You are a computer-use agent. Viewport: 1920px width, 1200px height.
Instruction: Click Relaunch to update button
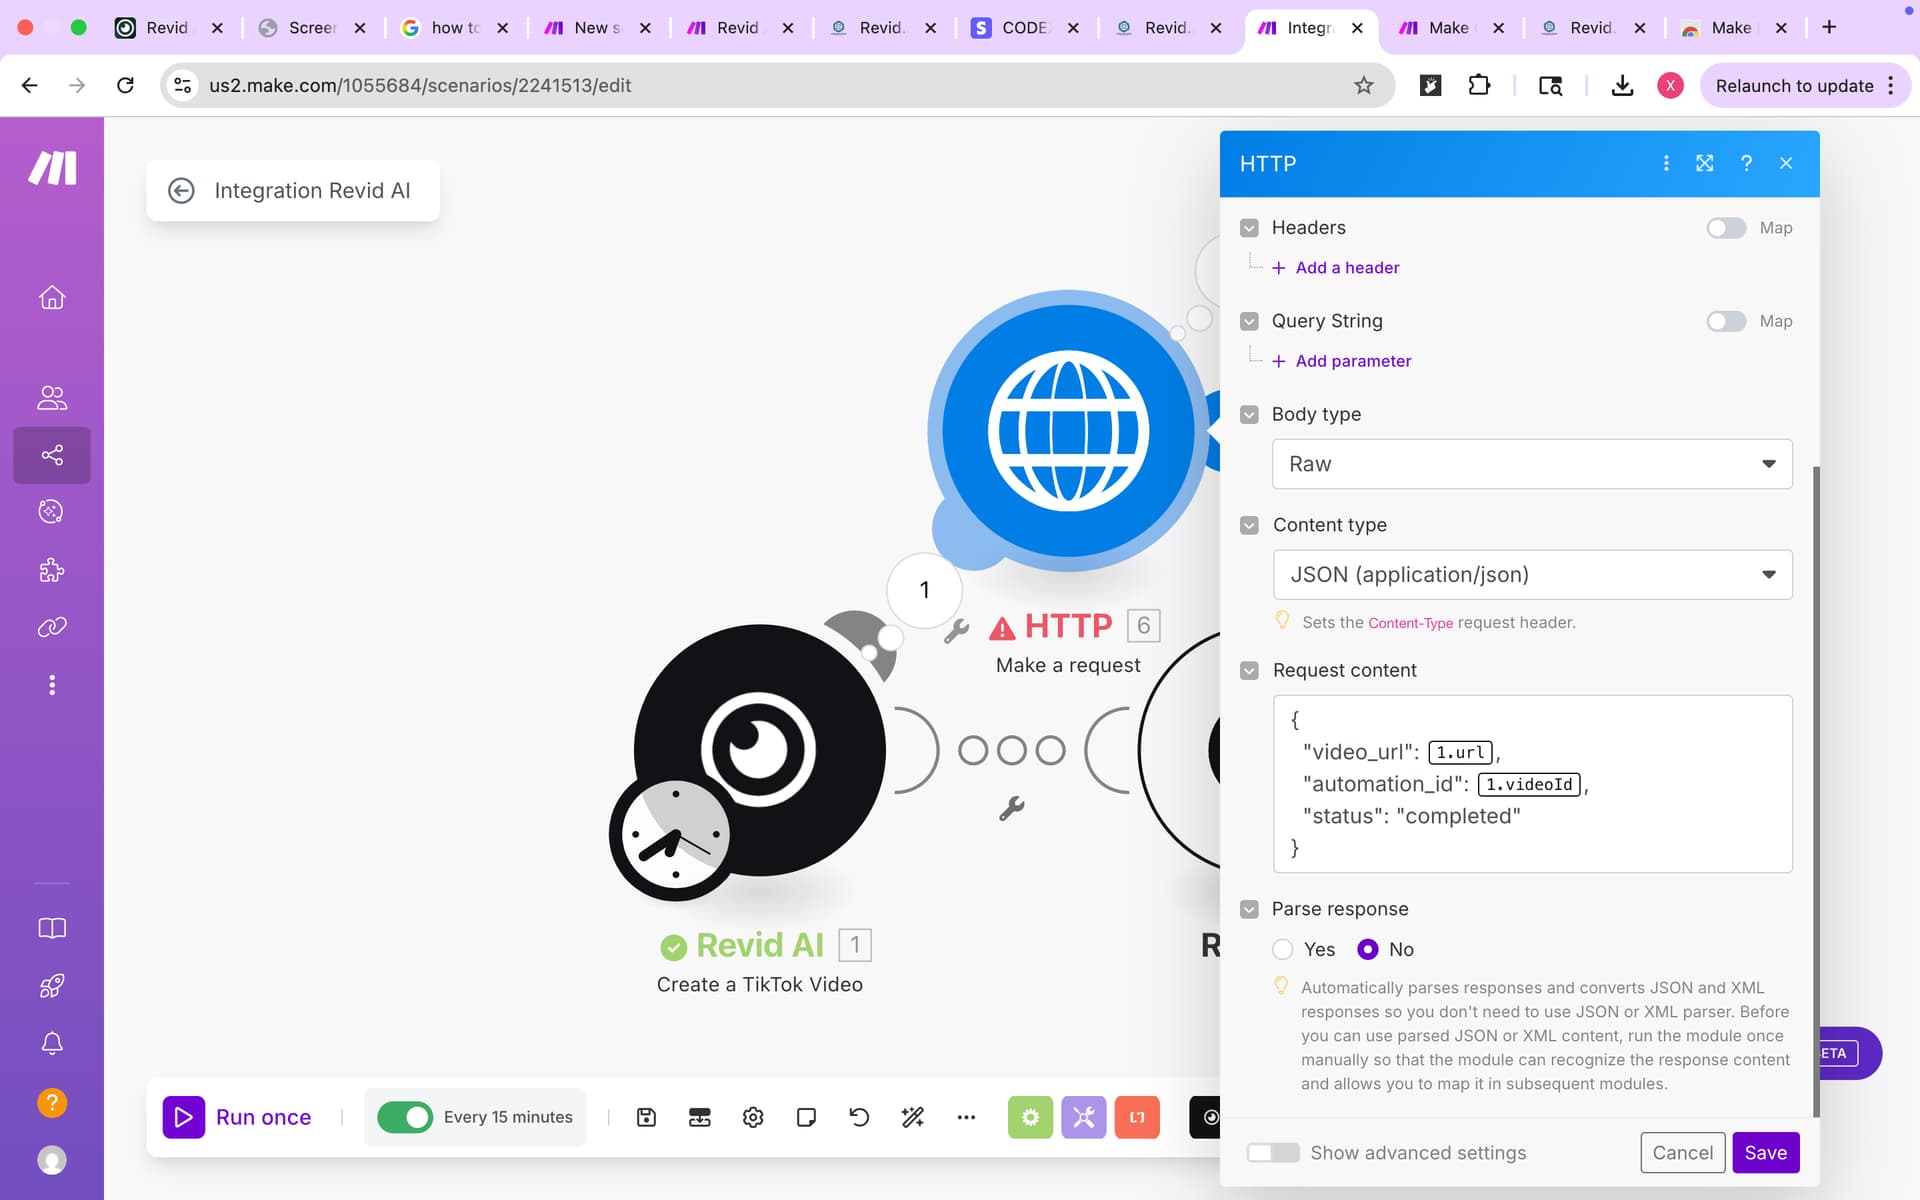click(1805, 85)
